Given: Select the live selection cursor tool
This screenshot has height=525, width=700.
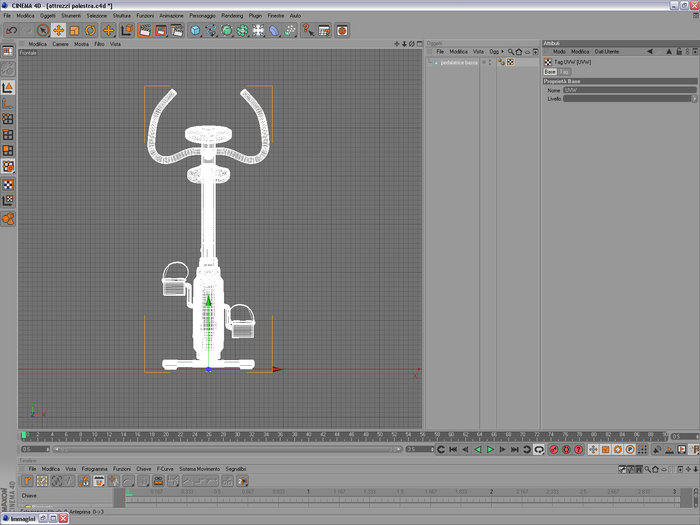Looking at the screenshot, I should (43, 30).
